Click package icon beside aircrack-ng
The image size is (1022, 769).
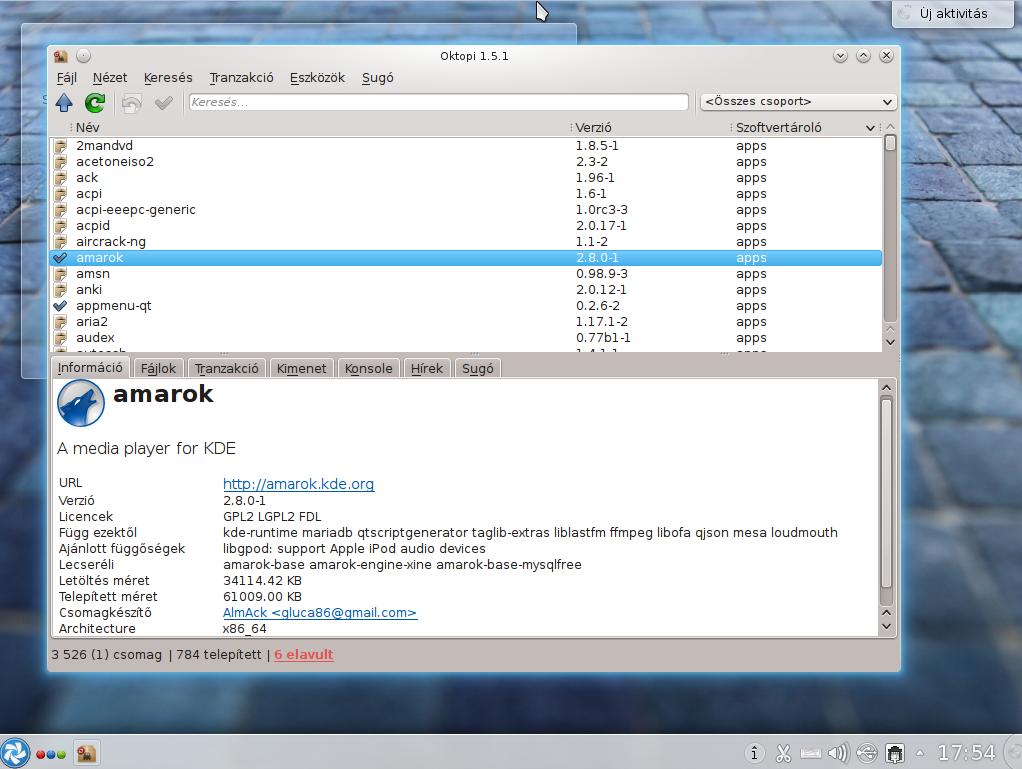coord(61,242)
